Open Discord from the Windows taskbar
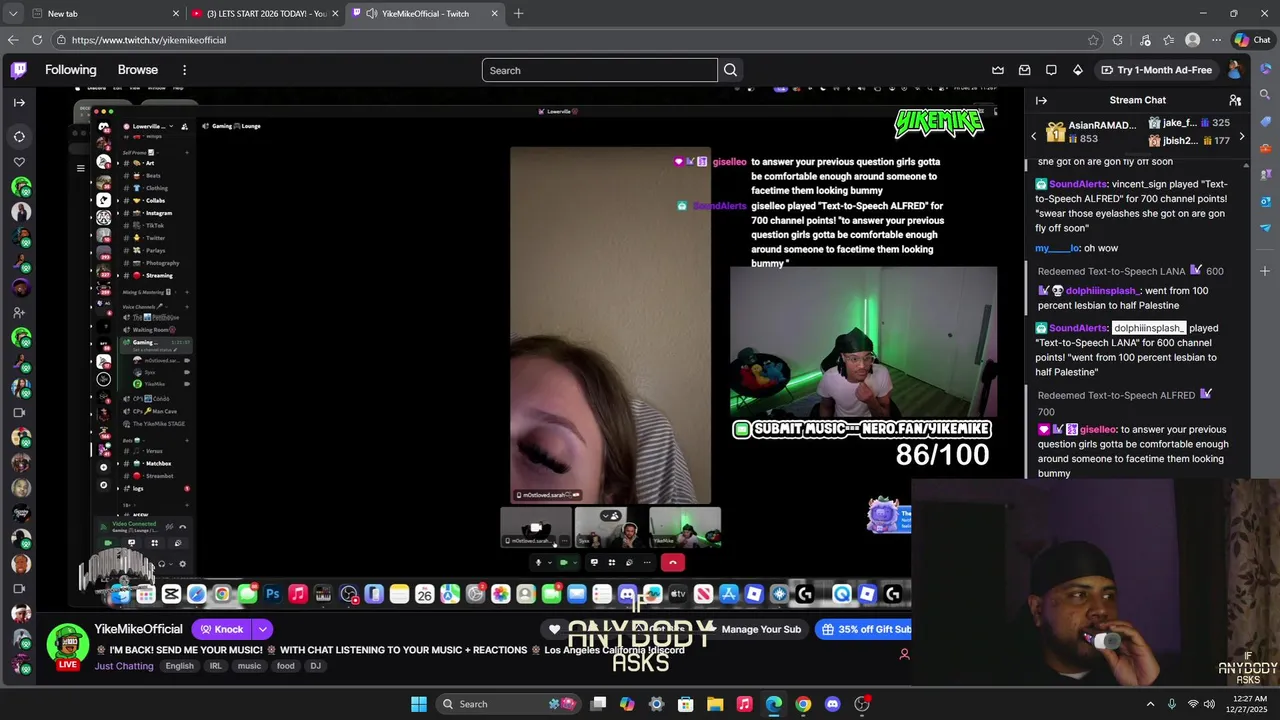This screenshot has height=720, width=1280. pyautogui.click(x=832, y=704)
